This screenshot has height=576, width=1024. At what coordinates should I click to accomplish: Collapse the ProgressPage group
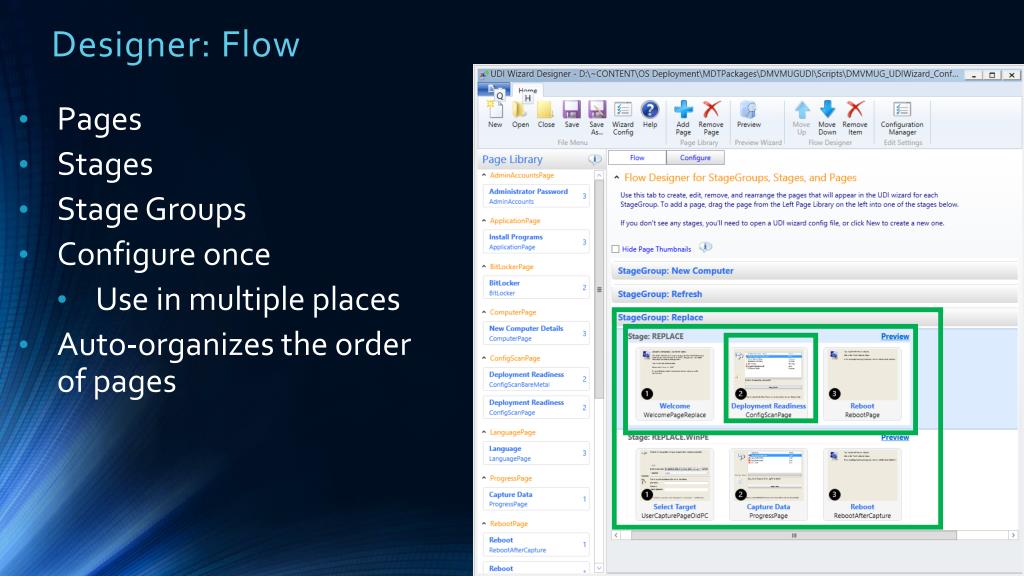pos(484,478)
